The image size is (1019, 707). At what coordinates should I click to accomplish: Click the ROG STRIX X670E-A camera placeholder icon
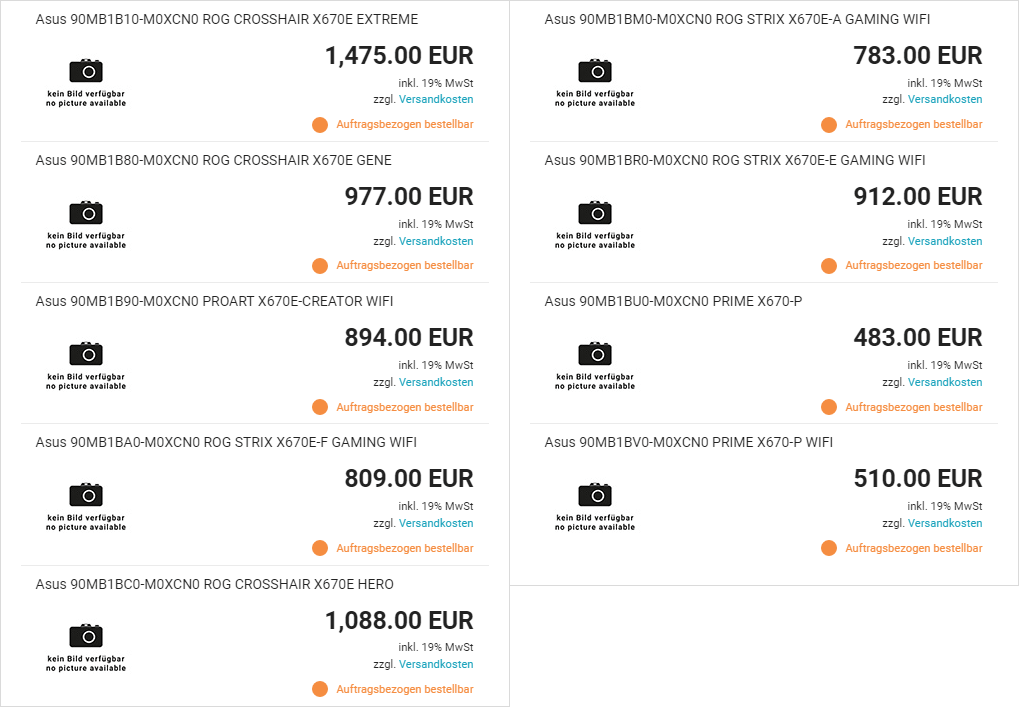[595, 83]
